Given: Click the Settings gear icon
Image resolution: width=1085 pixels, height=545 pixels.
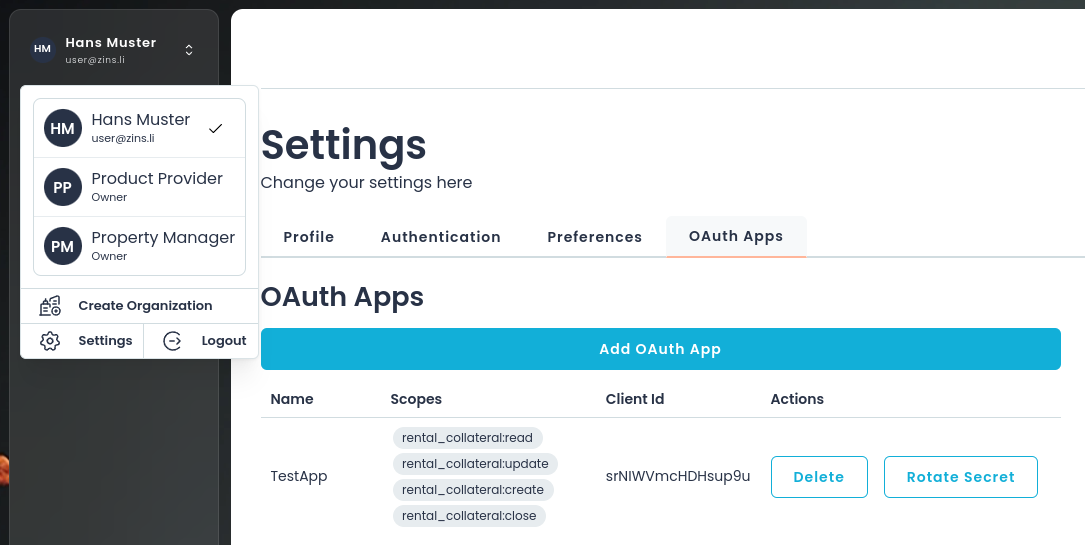Looking at the screenshot, I should click(x=50, y=341).
